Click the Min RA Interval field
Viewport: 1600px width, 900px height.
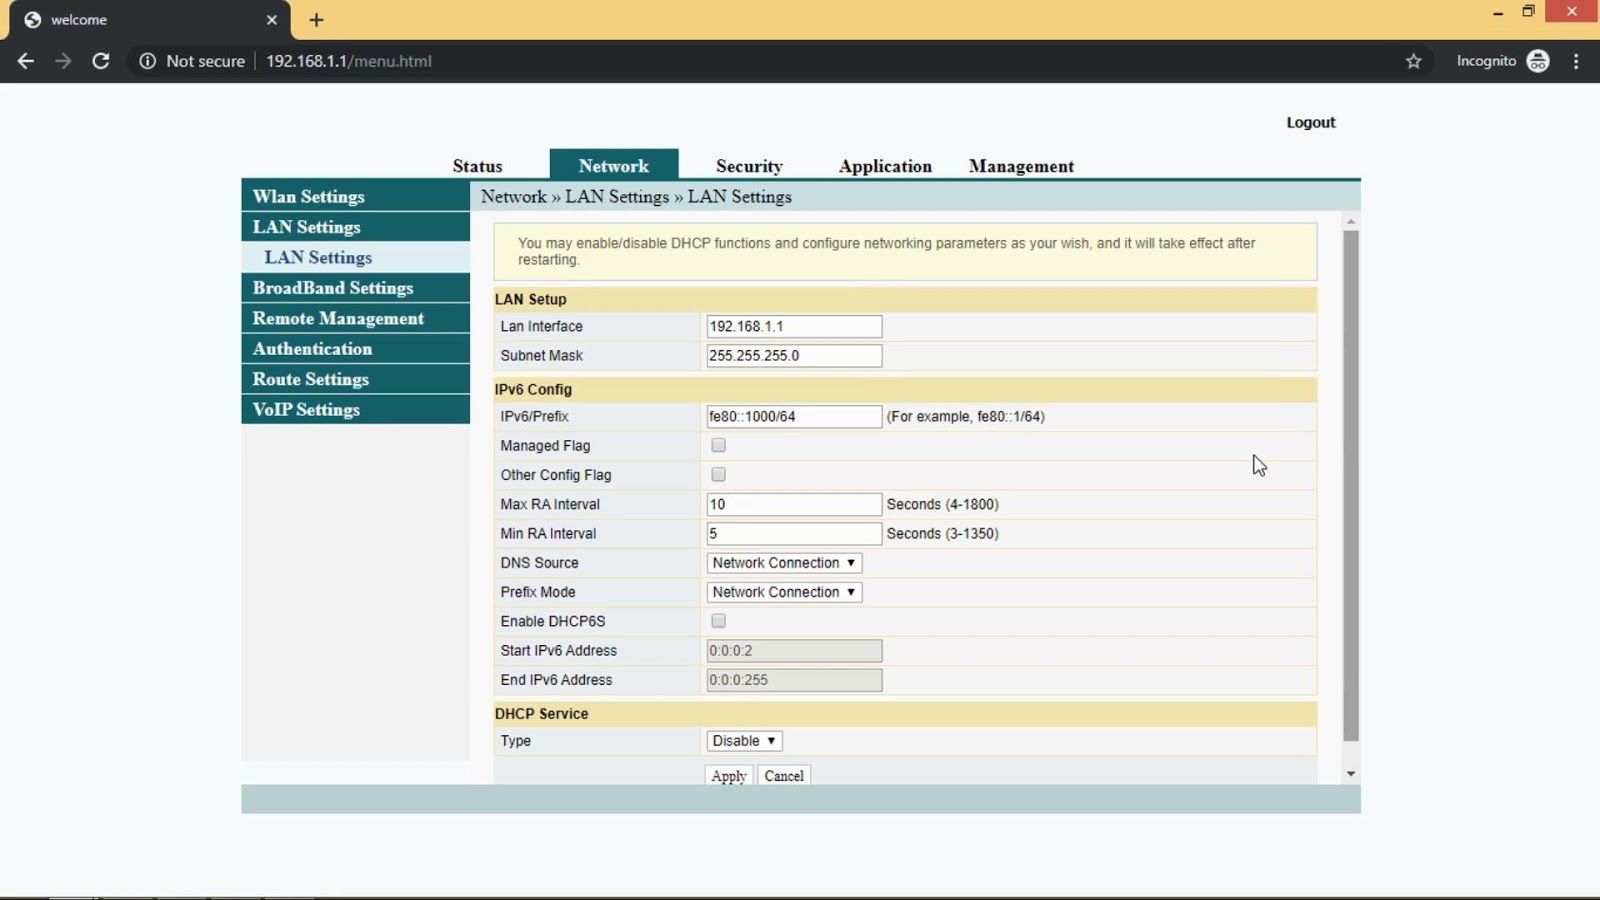pos(794,533)
